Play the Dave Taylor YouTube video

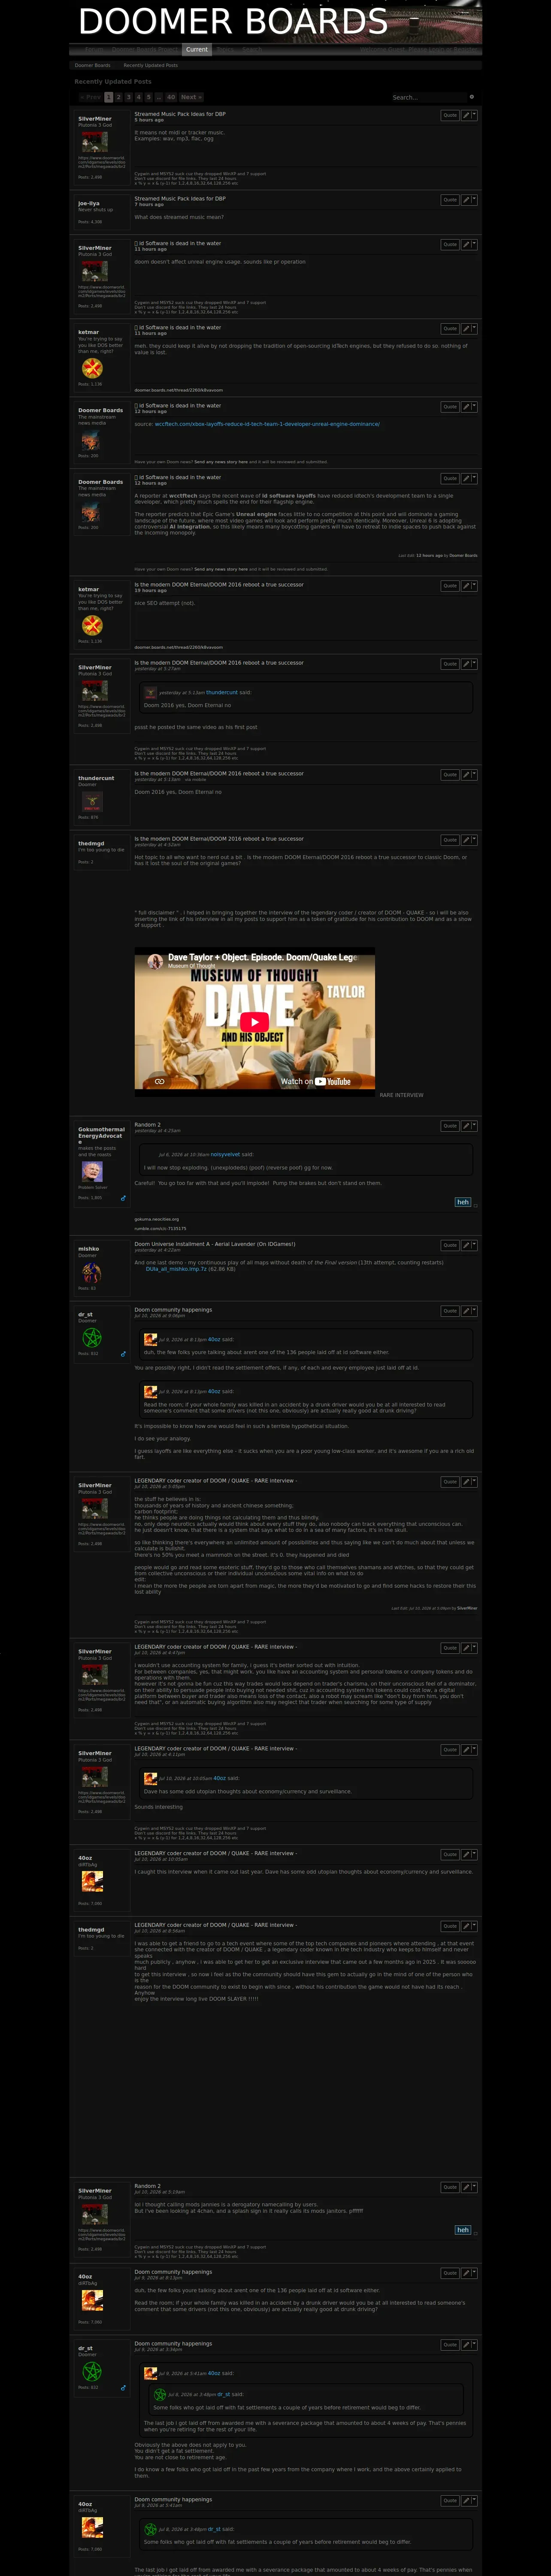[x=255, y=1021]
